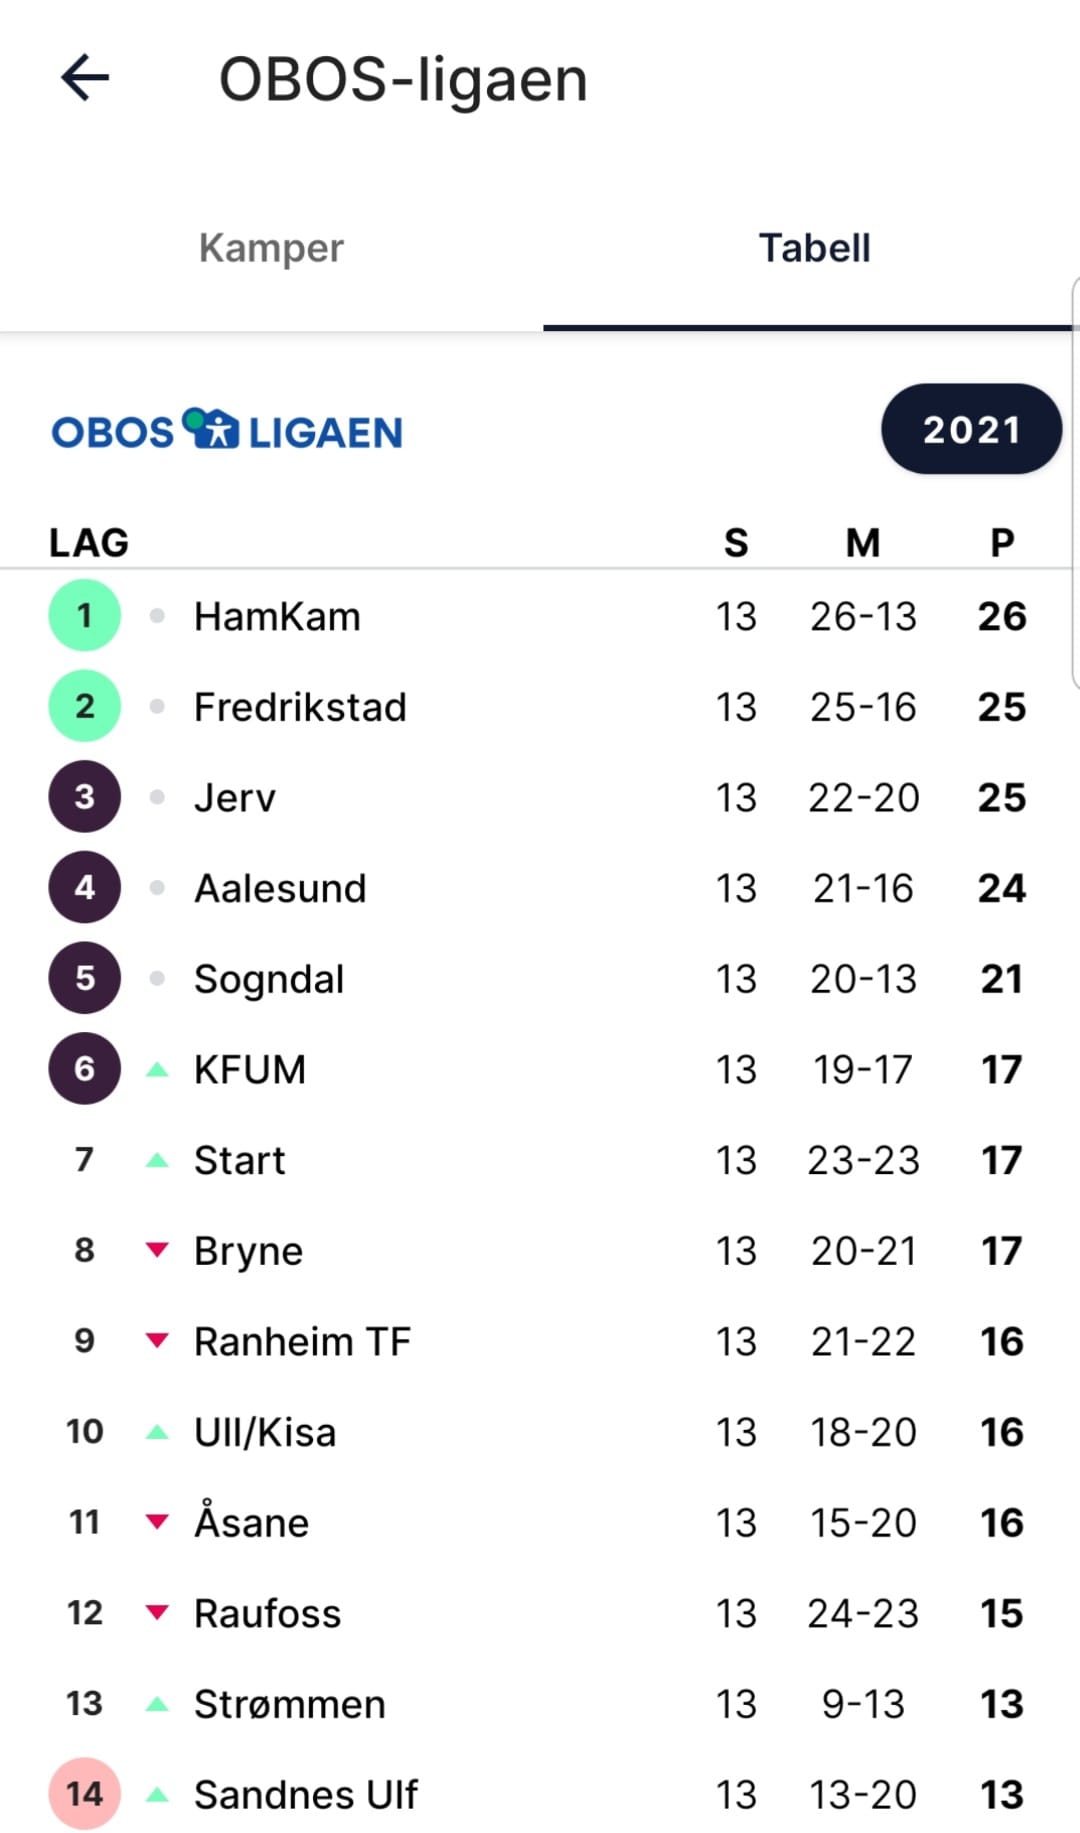Tap the green up arrow beside Strømmen
This screenshot has width=1080, height=1833.
coord(157,1703)
